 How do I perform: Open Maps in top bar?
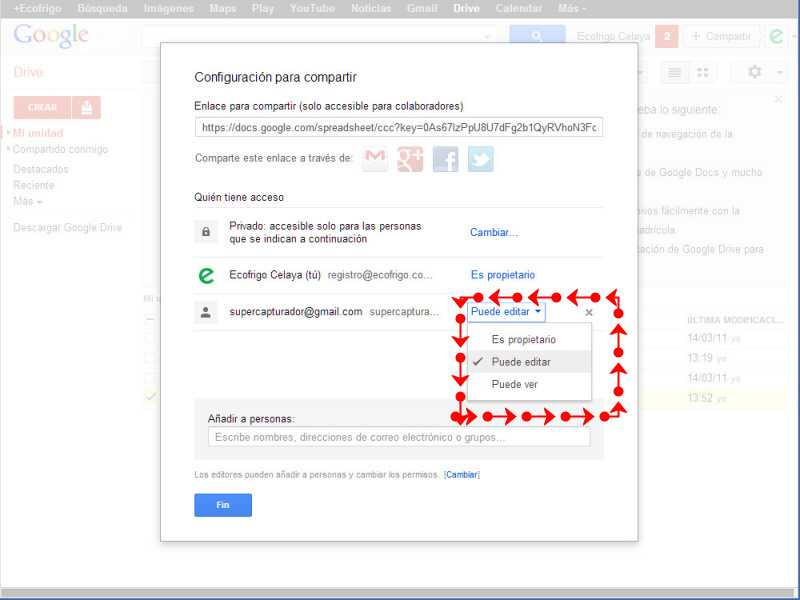222,8
